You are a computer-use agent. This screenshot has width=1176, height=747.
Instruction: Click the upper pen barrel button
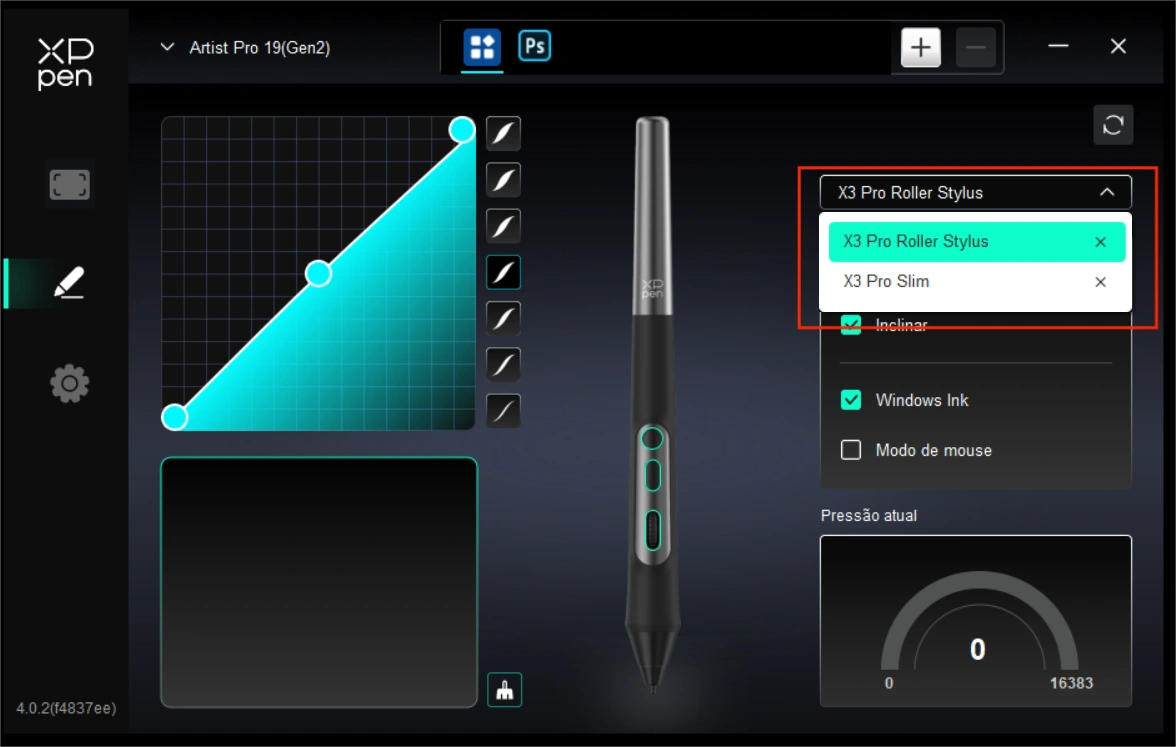tap(652, 438)
